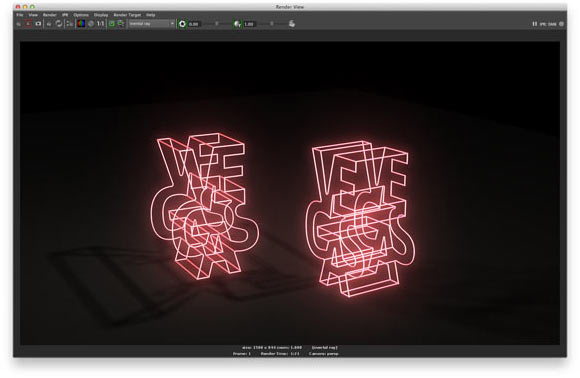Click the IPR stop icon
The image size is (580, 378).
pos(561,24)
